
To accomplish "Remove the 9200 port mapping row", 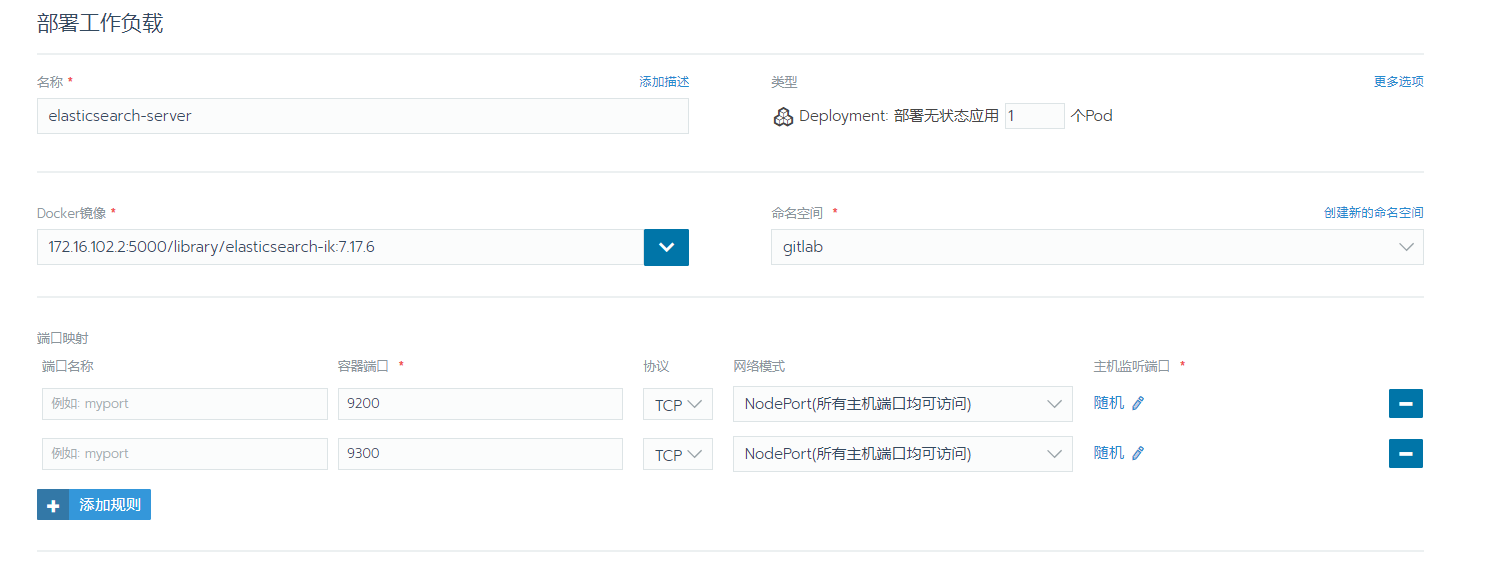I will coord(1405,403).
